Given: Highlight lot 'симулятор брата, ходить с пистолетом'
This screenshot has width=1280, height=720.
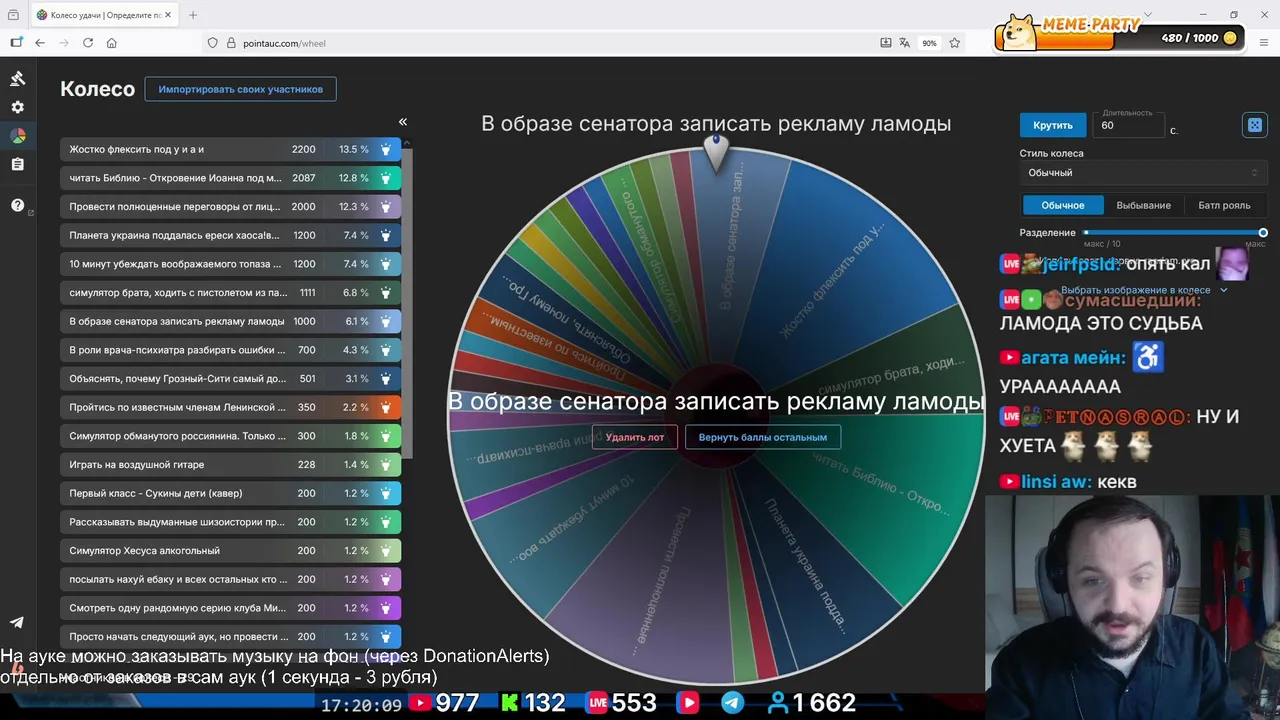Looking at the screenshot, I should [386, 293].
